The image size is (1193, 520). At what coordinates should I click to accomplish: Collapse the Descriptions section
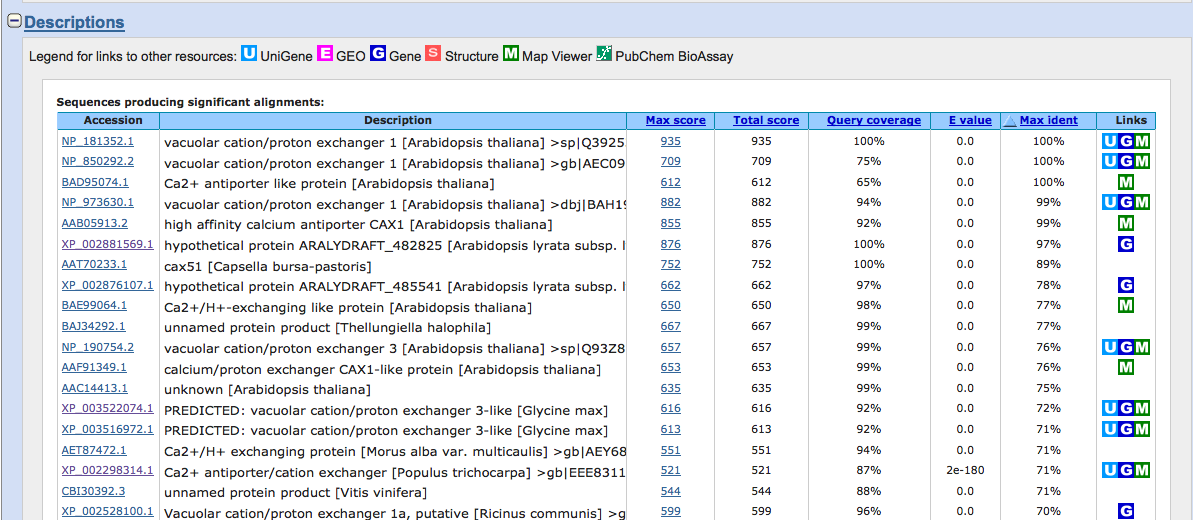[x=14, y=22]
